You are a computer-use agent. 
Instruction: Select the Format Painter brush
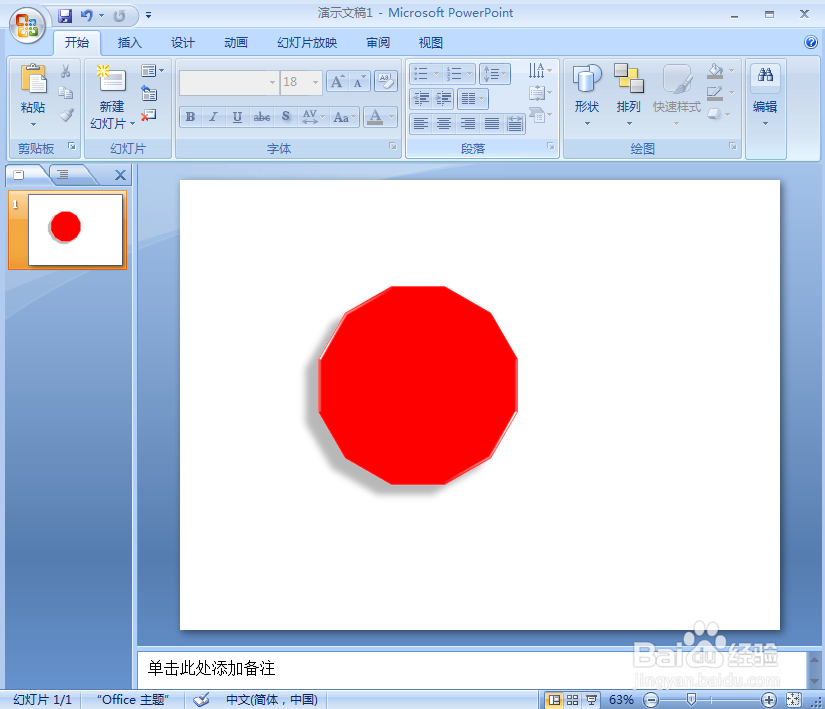(66, 115)
